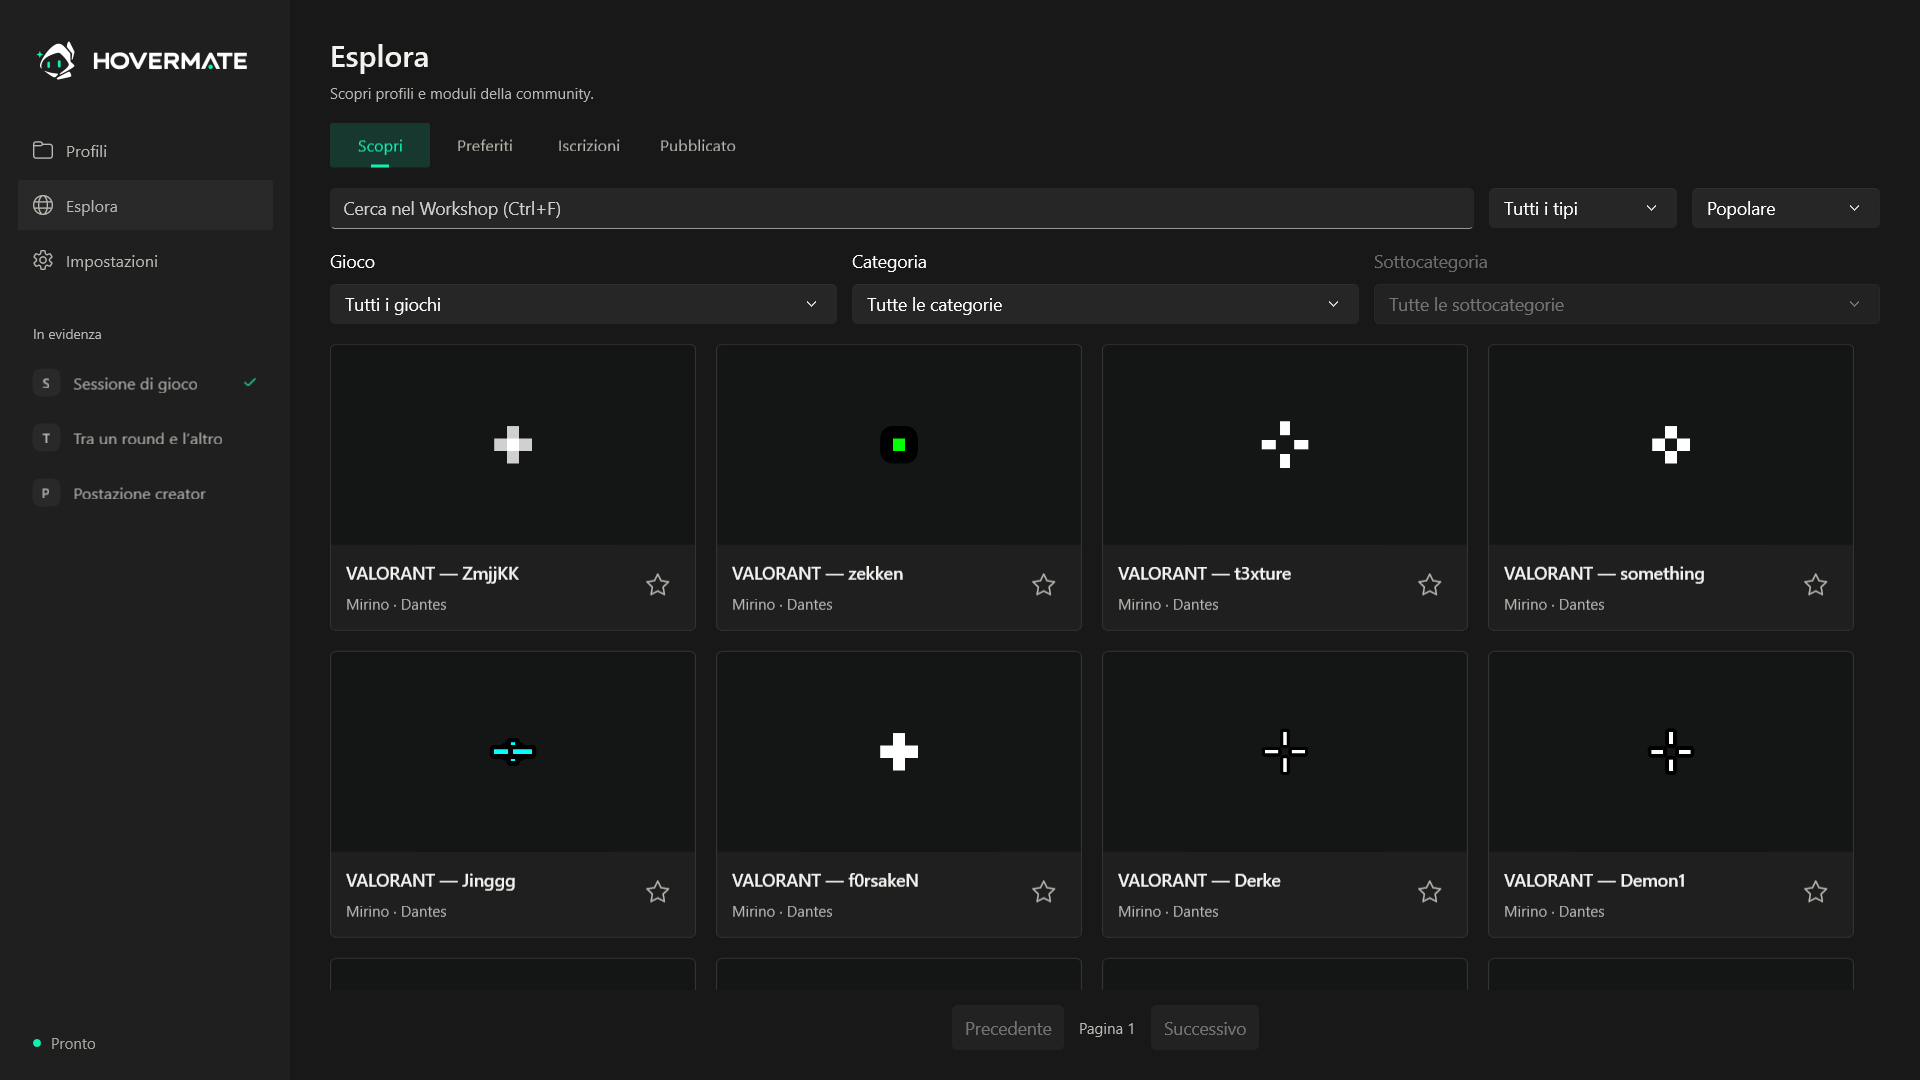Star the VALORANT — t3xture crosshair
The image size is (1920, 1080).
(x=1429, y=585)
